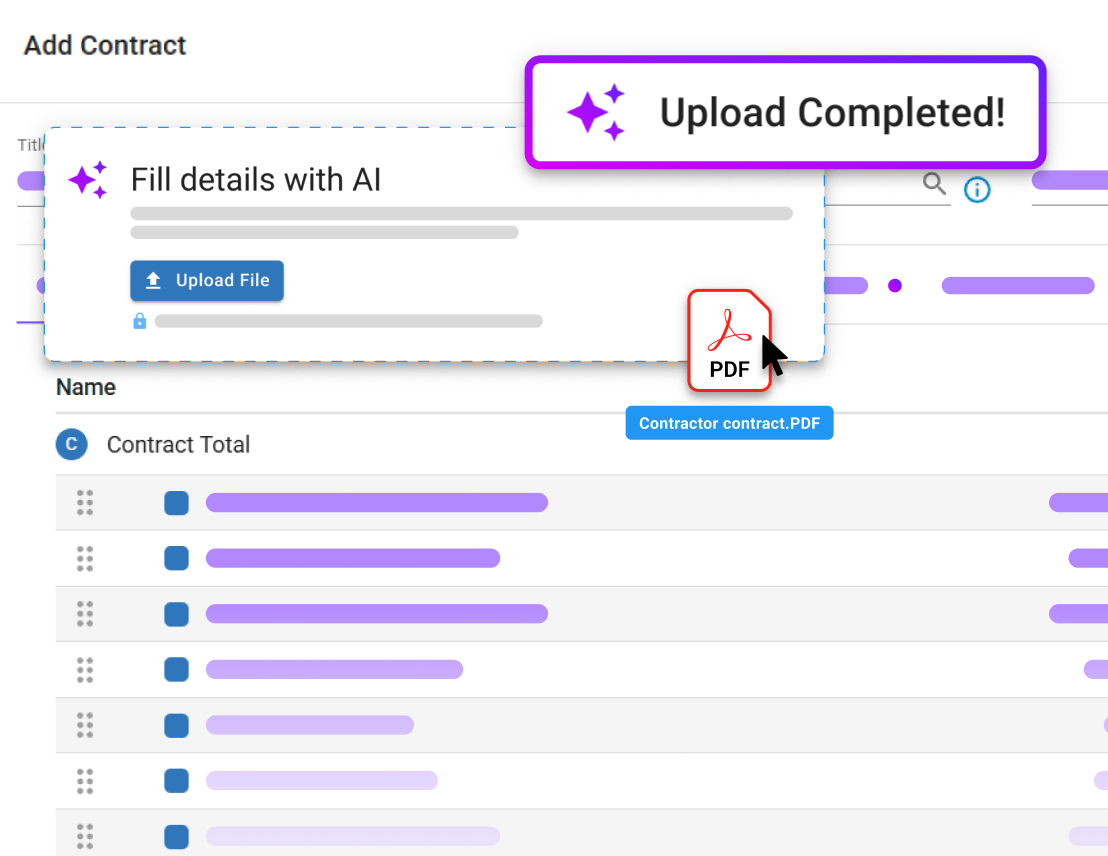Select the Contractor contract PDF file icon
The image size is (1108, 856).
coord(729,340)
